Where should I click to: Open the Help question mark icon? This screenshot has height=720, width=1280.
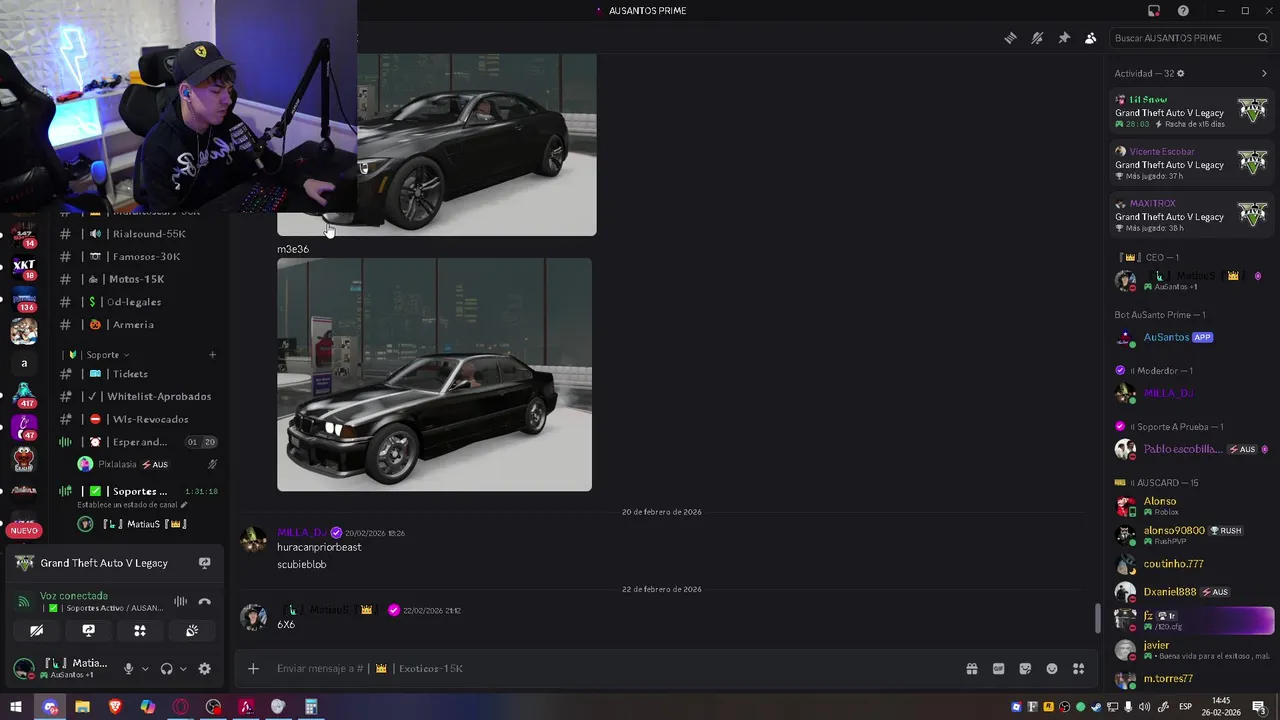1183,11
